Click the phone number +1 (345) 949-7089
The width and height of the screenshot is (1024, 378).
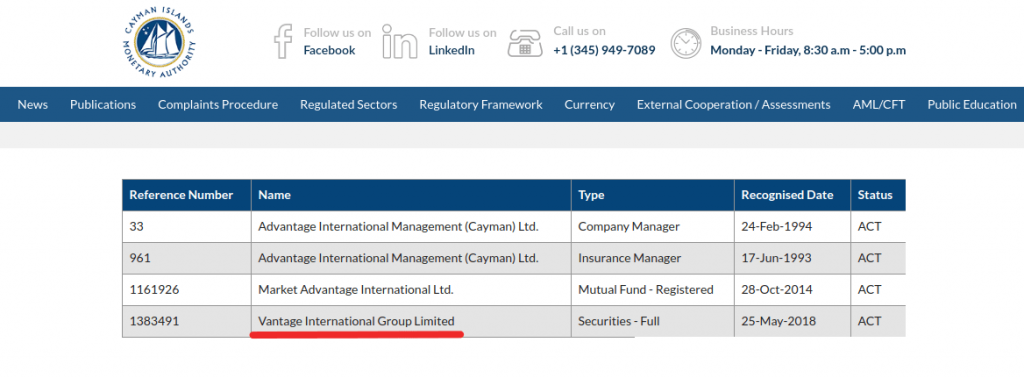coord(604,50)
